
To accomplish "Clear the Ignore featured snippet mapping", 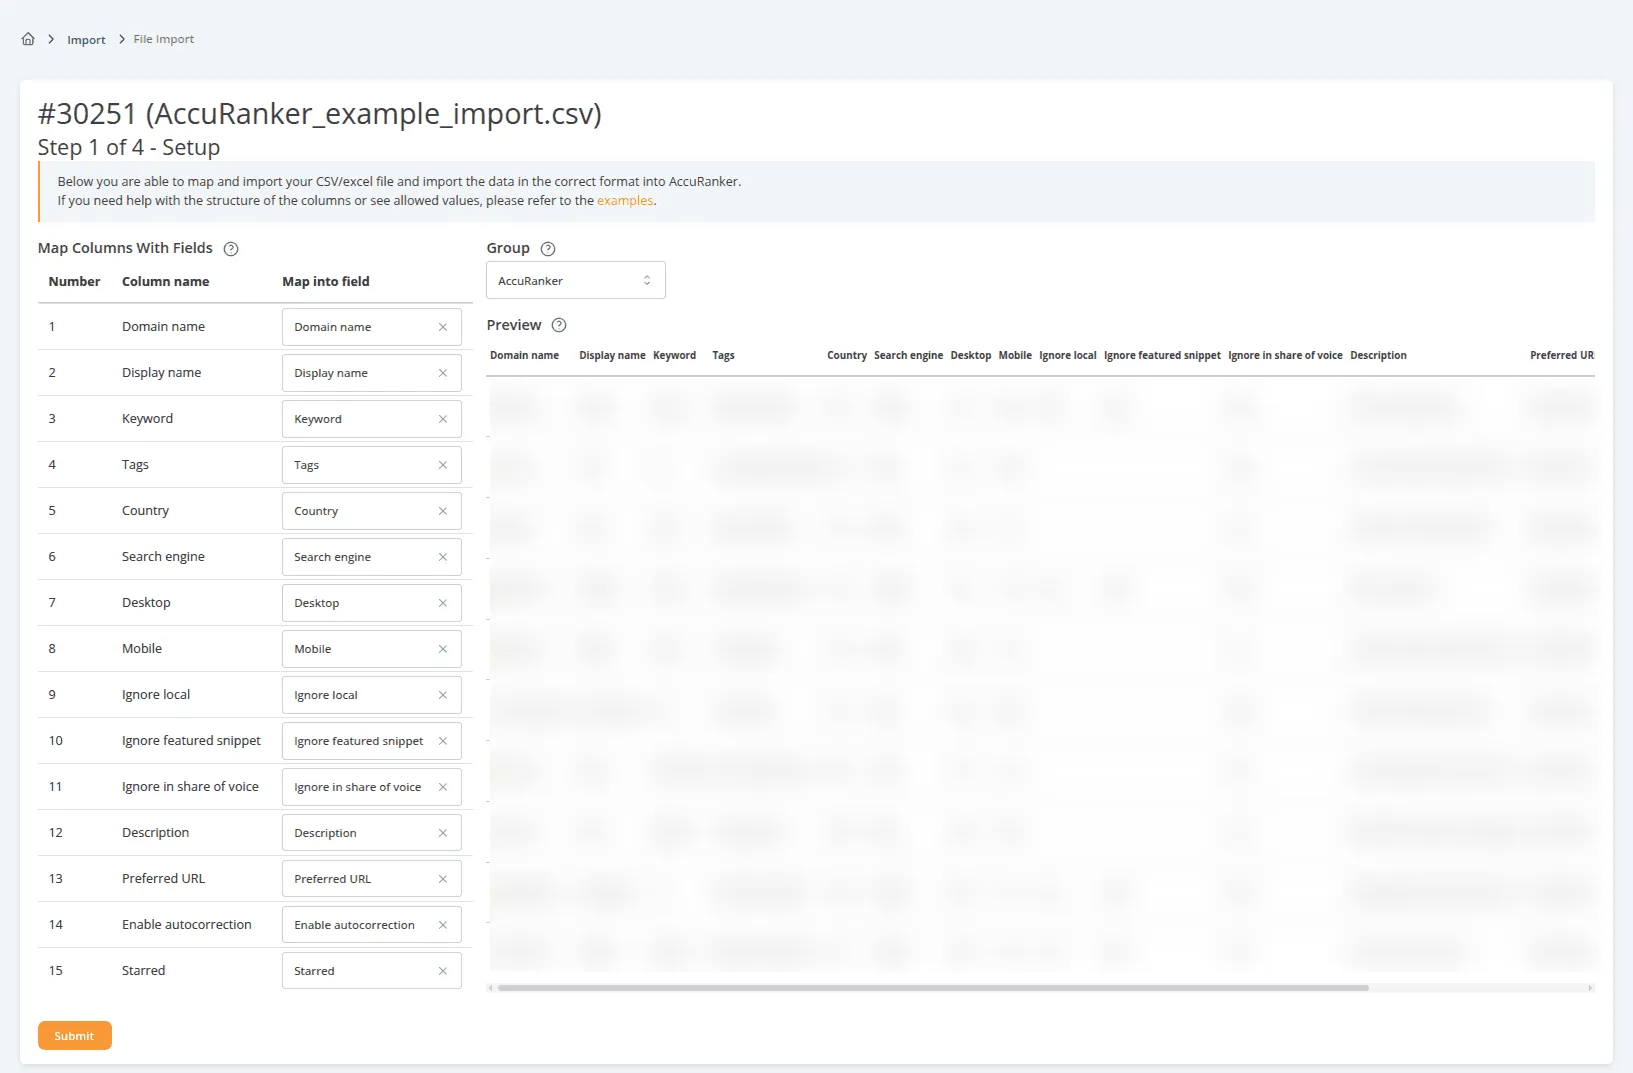I will click(x=443, y=741).
